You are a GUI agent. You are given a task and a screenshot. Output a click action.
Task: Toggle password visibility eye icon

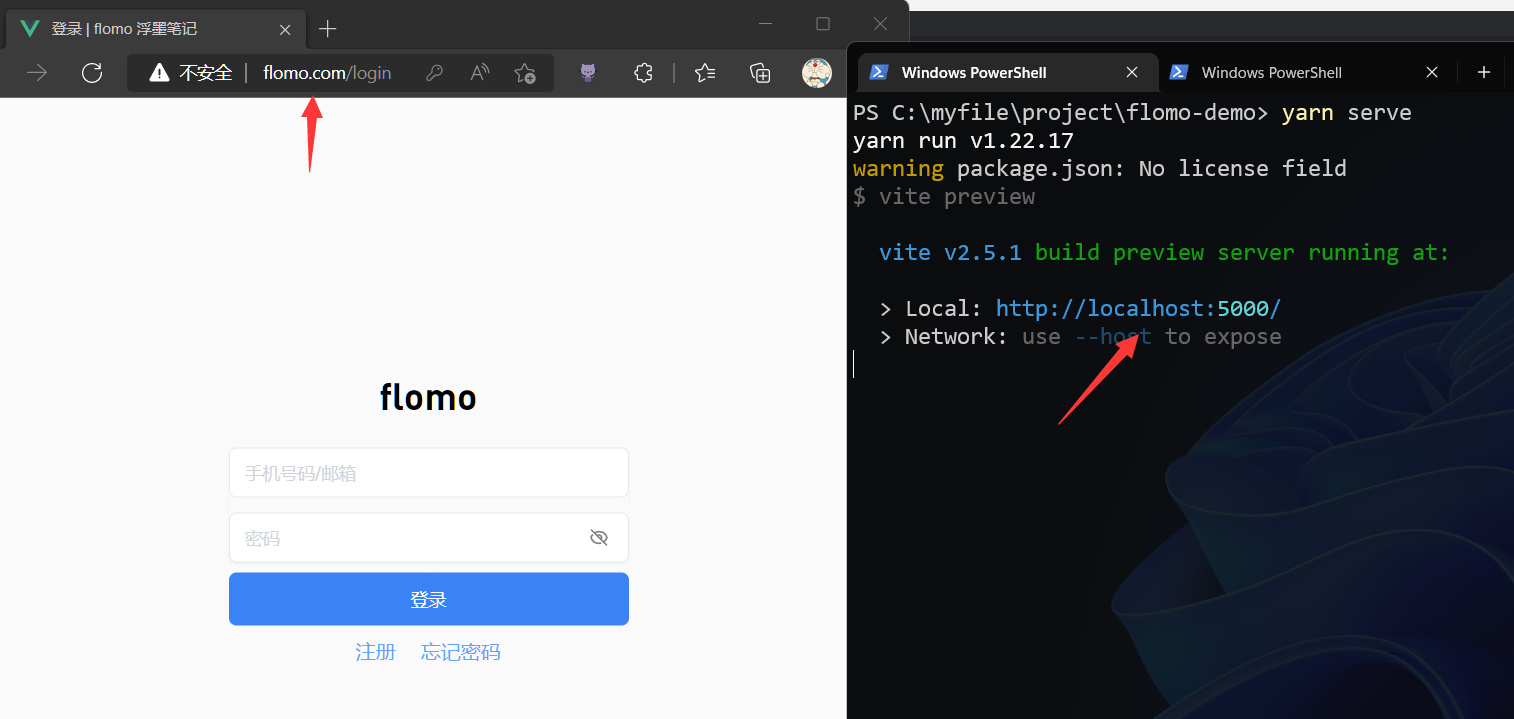point(599,538)
